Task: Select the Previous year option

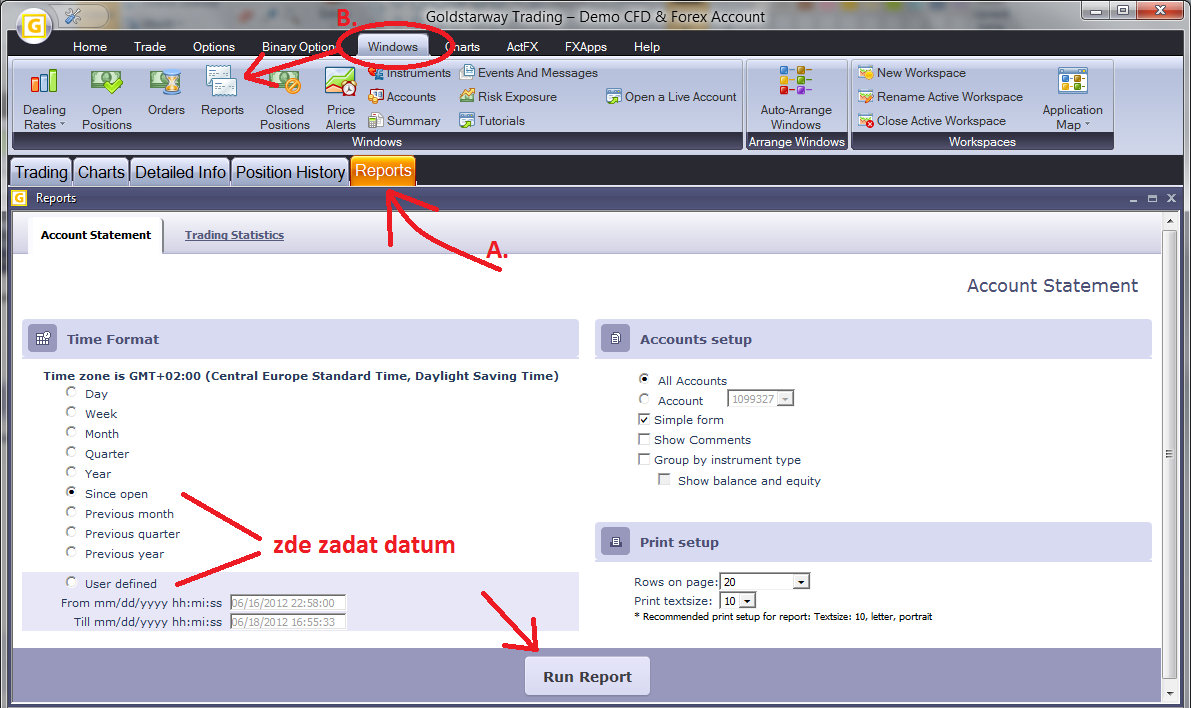Action: pos(71,552)
